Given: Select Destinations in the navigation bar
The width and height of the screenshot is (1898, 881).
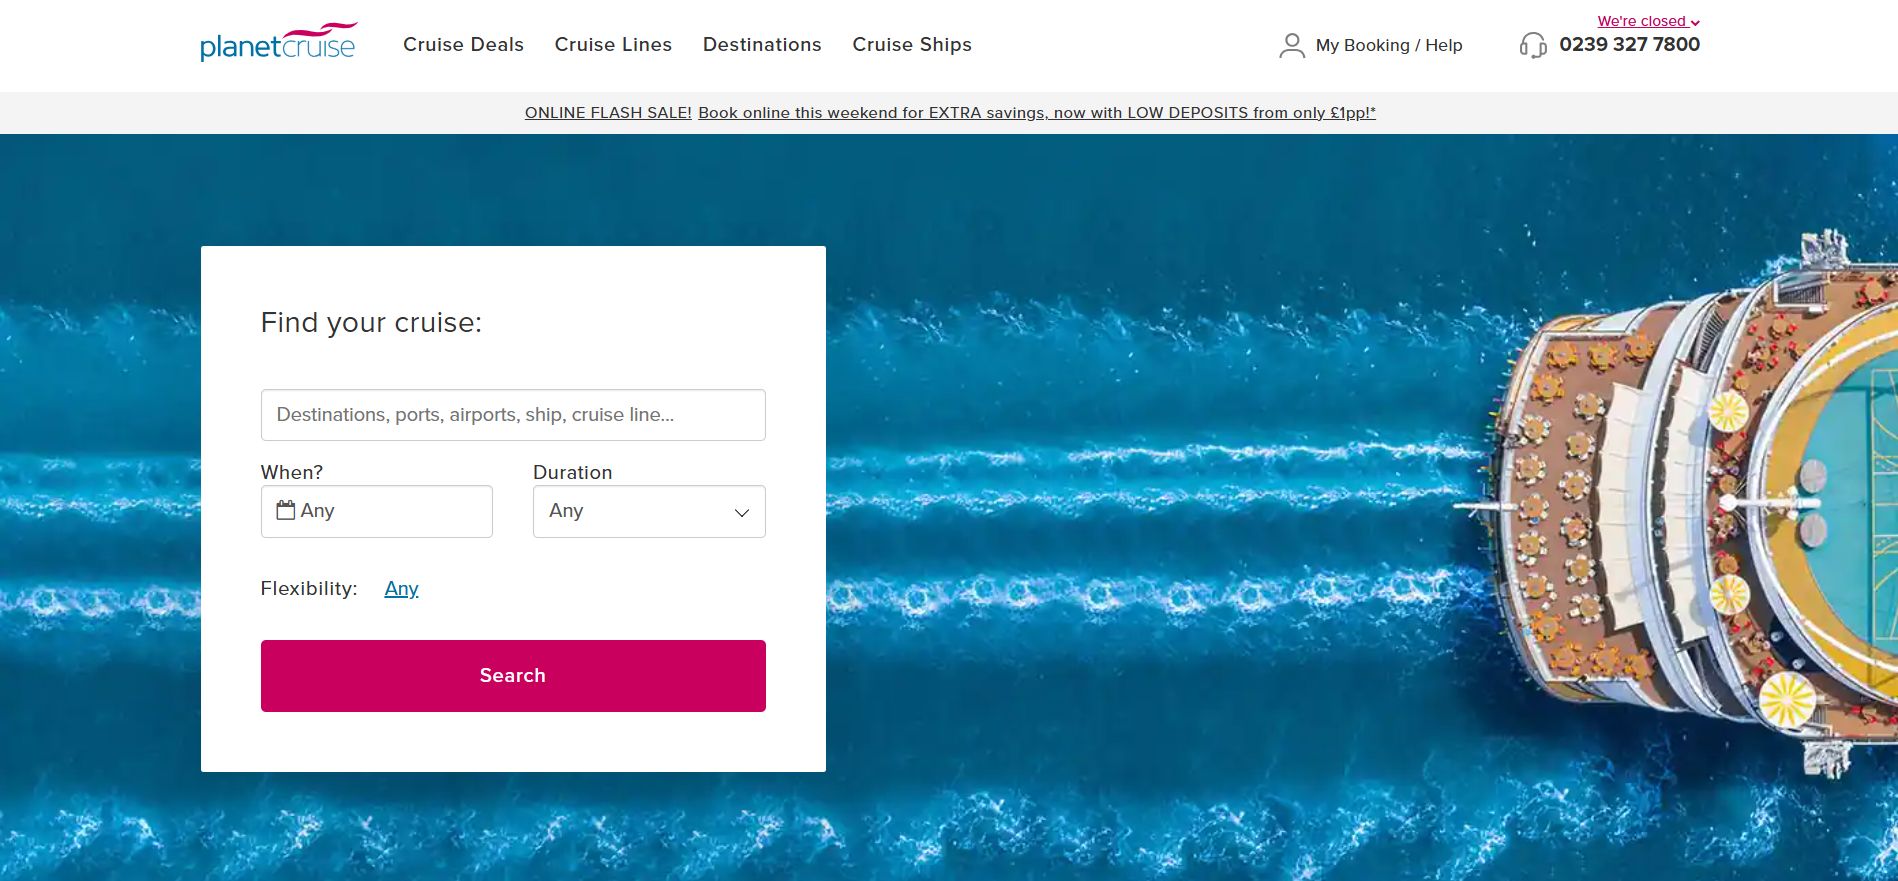Looking at the screenshot, I should click(762, 45).
